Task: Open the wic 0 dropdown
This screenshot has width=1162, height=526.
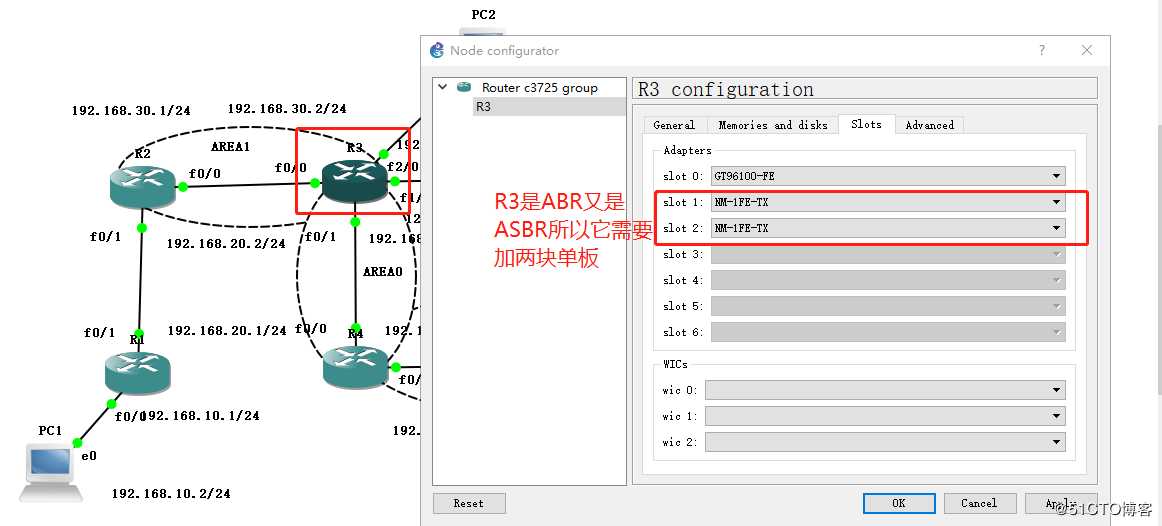Action: [x=885, y=390]
